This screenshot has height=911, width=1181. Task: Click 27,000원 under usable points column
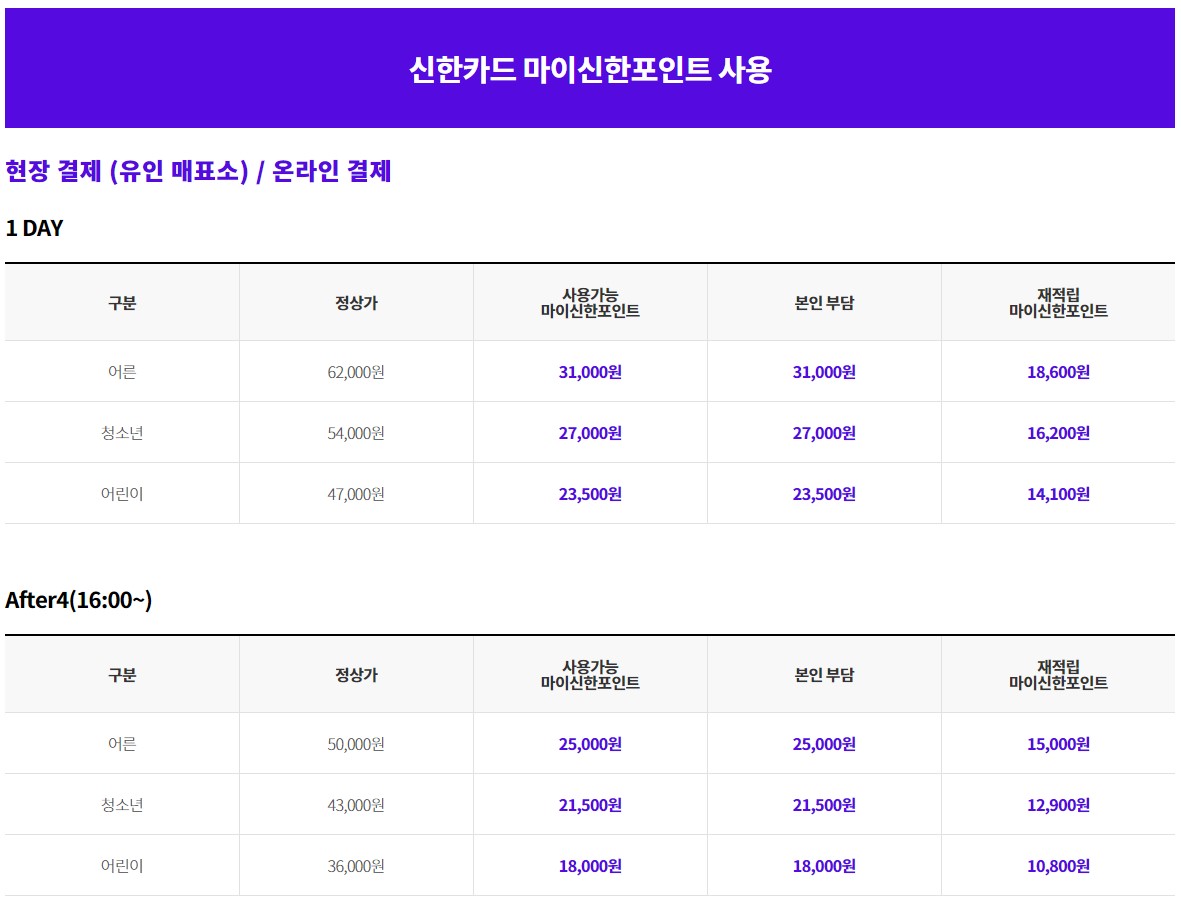click(590, 433)
